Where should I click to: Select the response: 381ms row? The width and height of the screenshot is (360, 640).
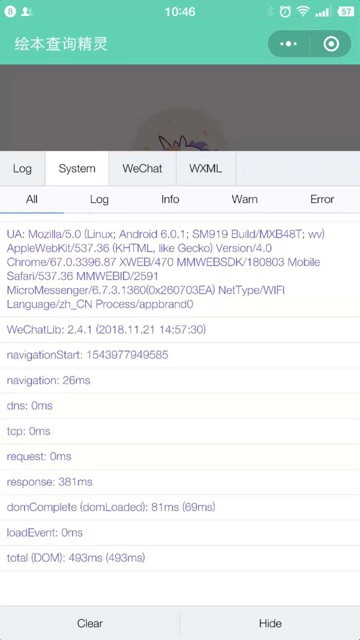pos(180,482)
